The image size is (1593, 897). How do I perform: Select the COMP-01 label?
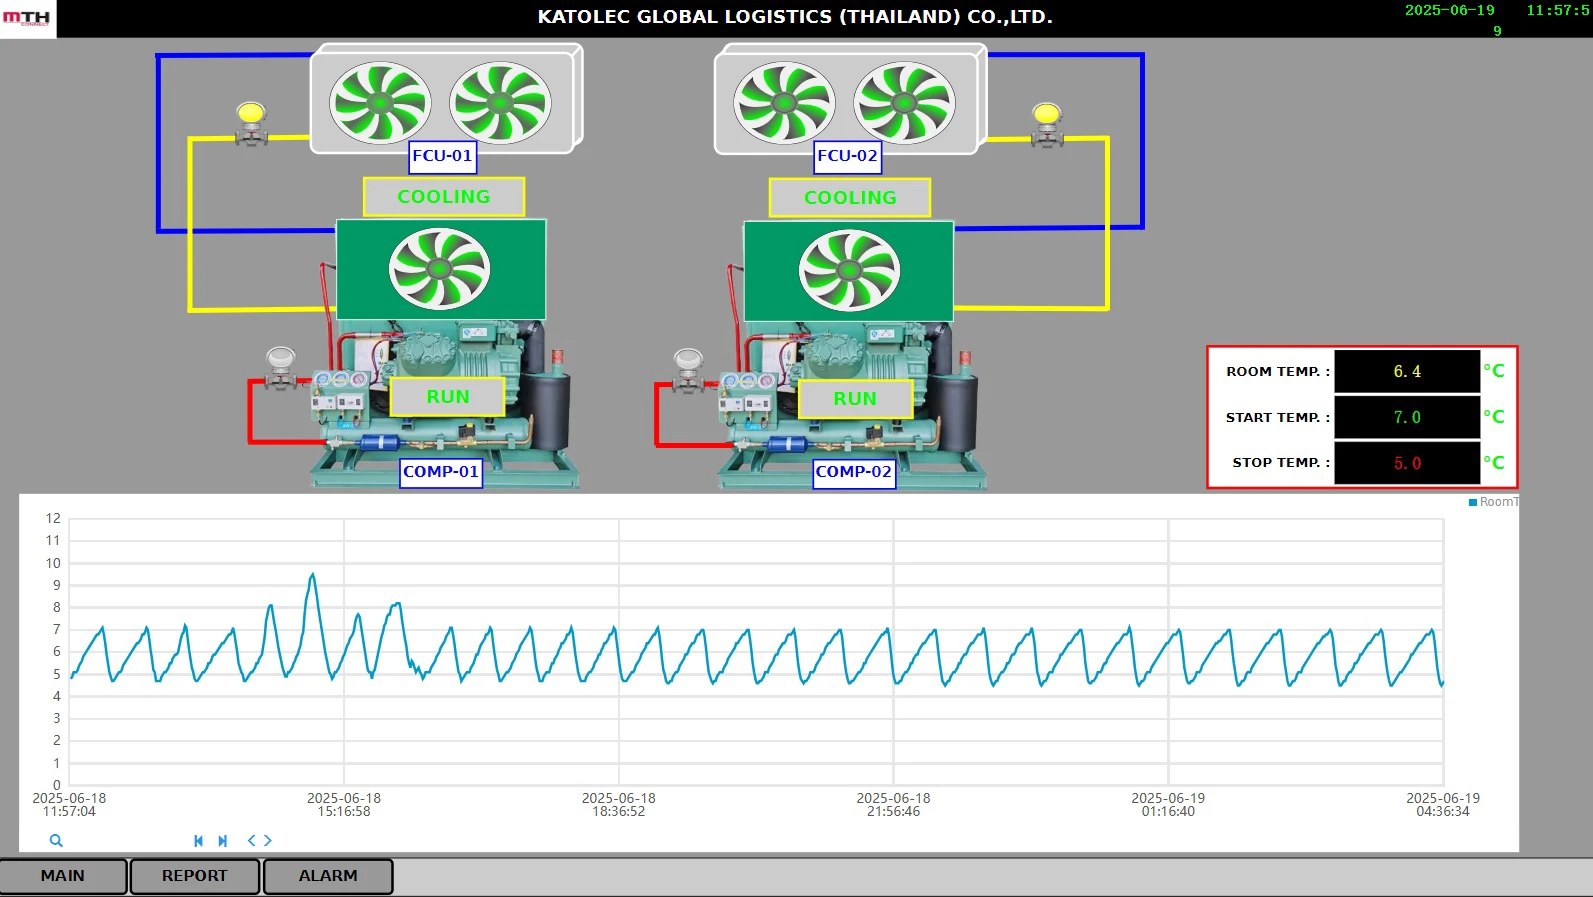441,472
